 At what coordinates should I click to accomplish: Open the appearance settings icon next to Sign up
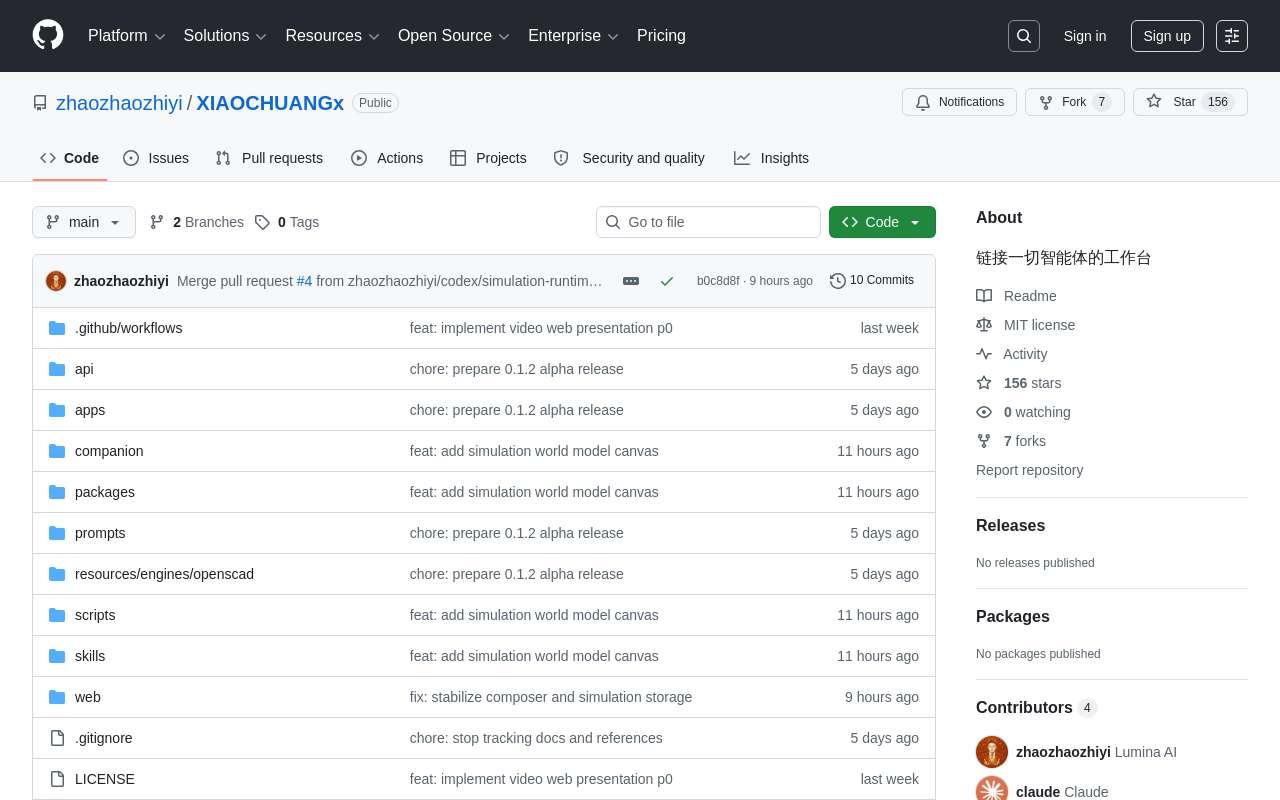(x=1232, y=36)
